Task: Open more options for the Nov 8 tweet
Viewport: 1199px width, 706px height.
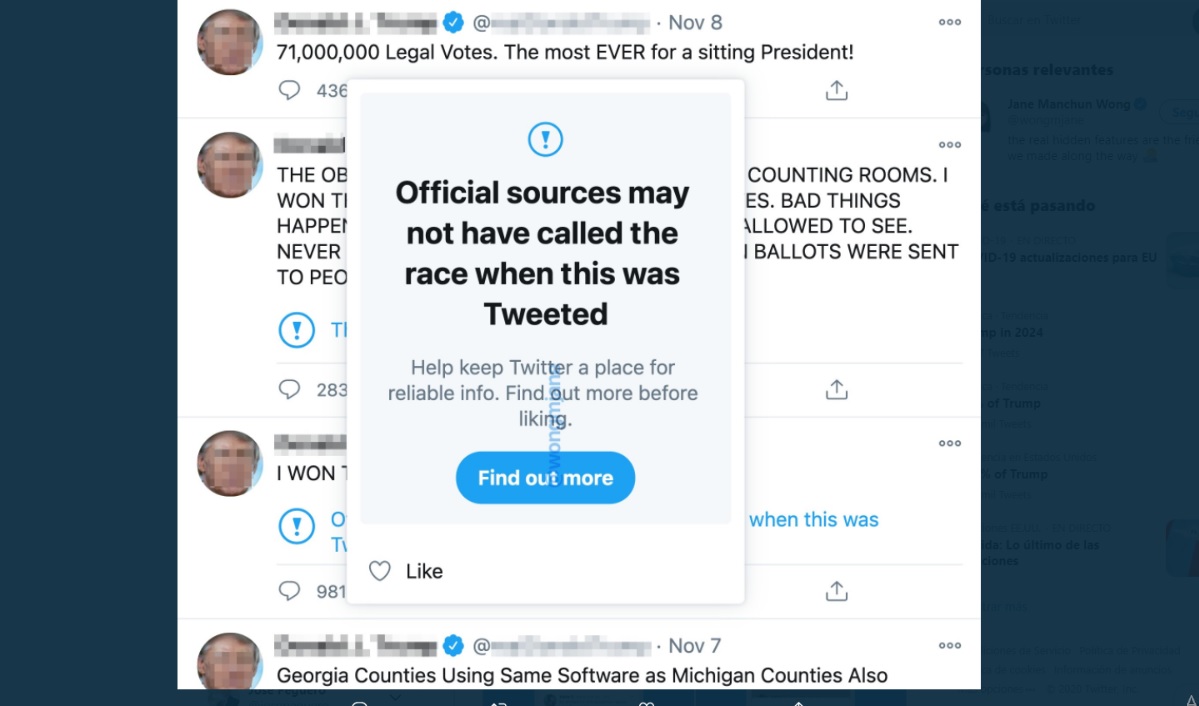Action: pyautogui.click(x=949, y=22)
